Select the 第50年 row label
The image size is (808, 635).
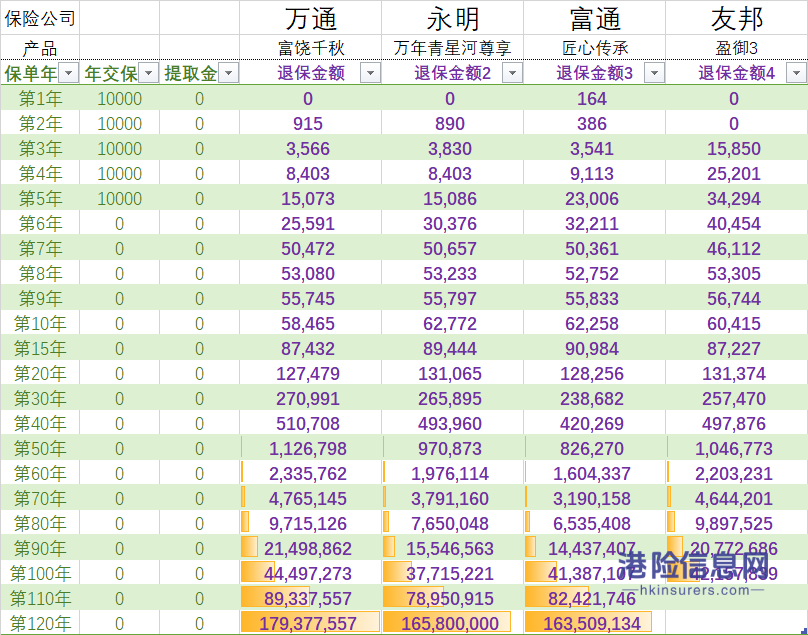(x=40, y=448)
